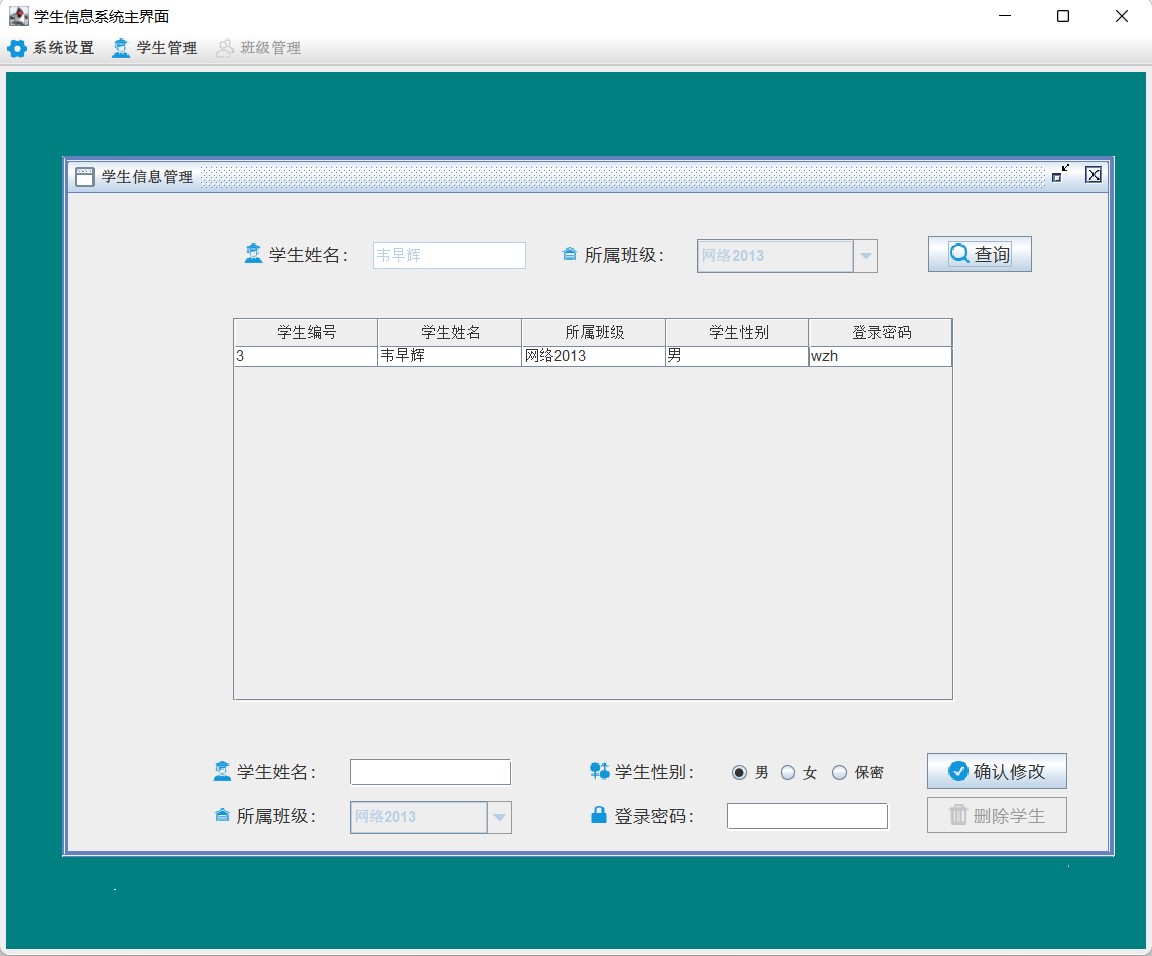Click the trash icon on 删除学生 button

pyautogui.click(x=958, y=814)
